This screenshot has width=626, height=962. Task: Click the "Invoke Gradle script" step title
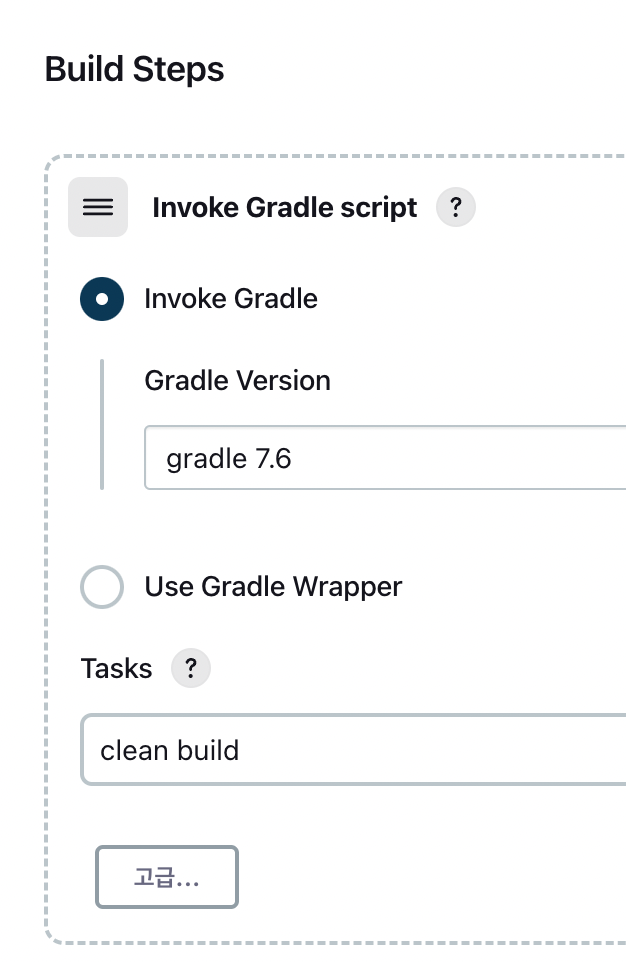(x=285, y=208)
